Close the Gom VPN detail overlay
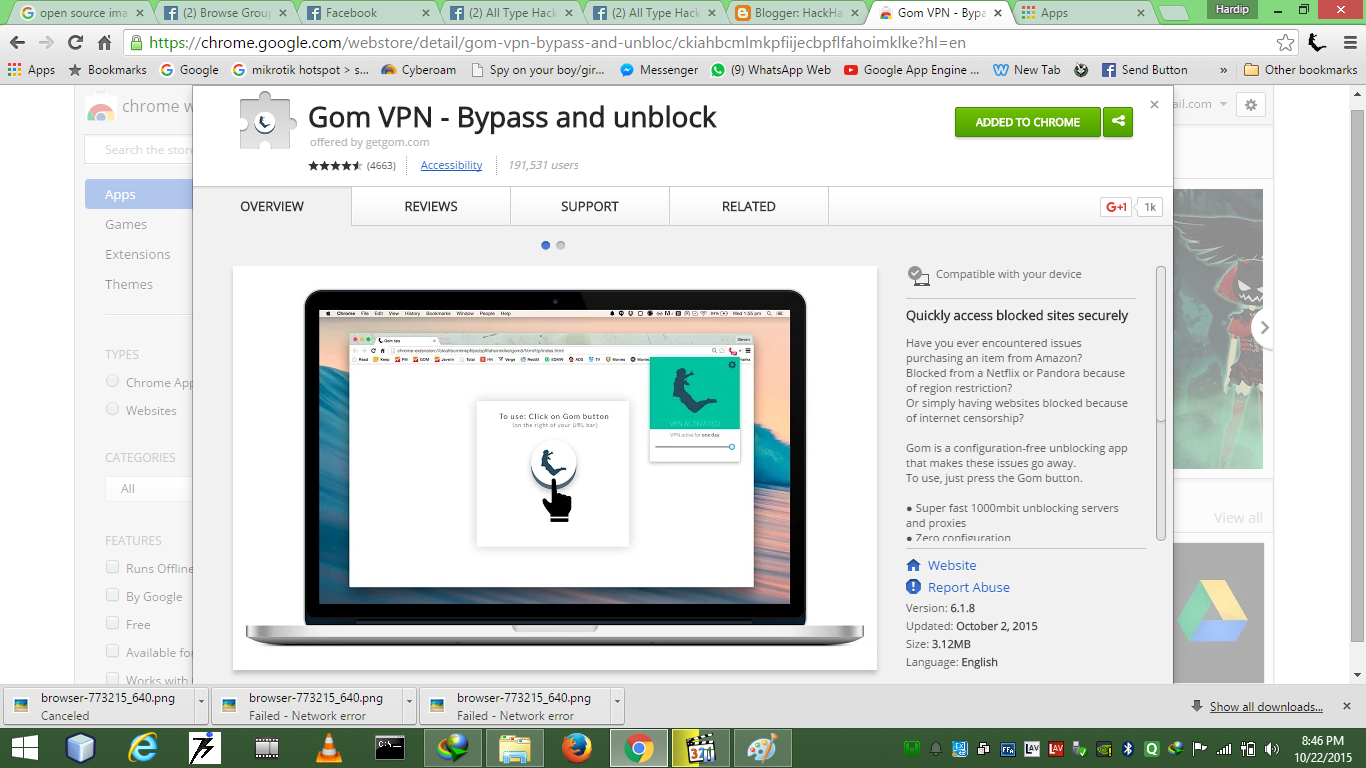1366x768 pixels. pyautogui.click(x=1154, y=104)
